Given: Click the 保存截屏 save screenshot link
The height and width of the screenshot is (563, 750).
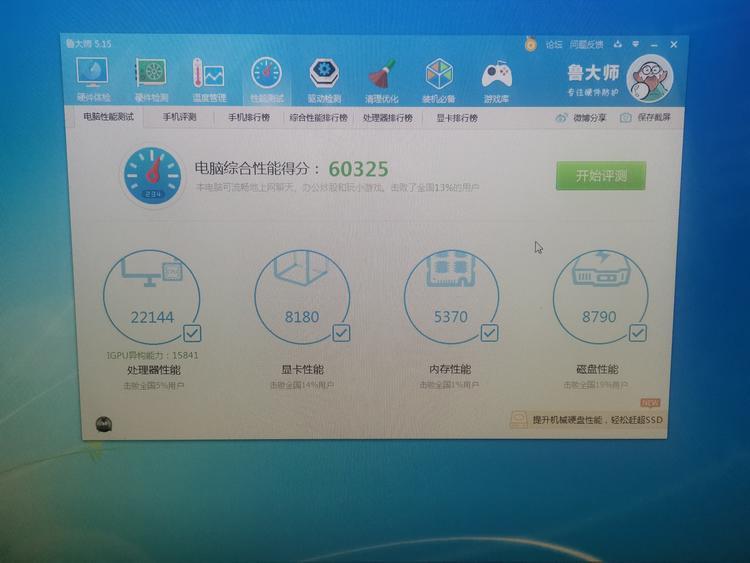Looking at the screenshot, I should (x=645, y=118).
